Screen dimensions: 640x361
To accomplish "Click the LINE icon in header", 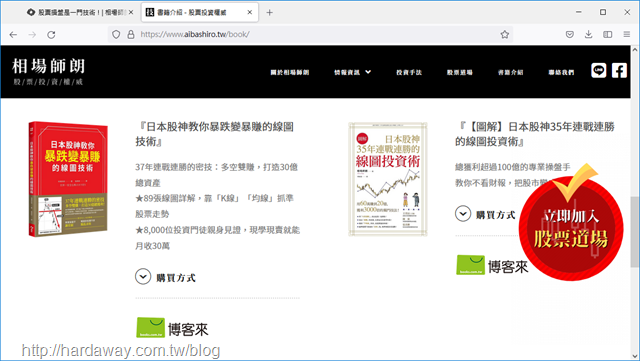I will [599, 71].
